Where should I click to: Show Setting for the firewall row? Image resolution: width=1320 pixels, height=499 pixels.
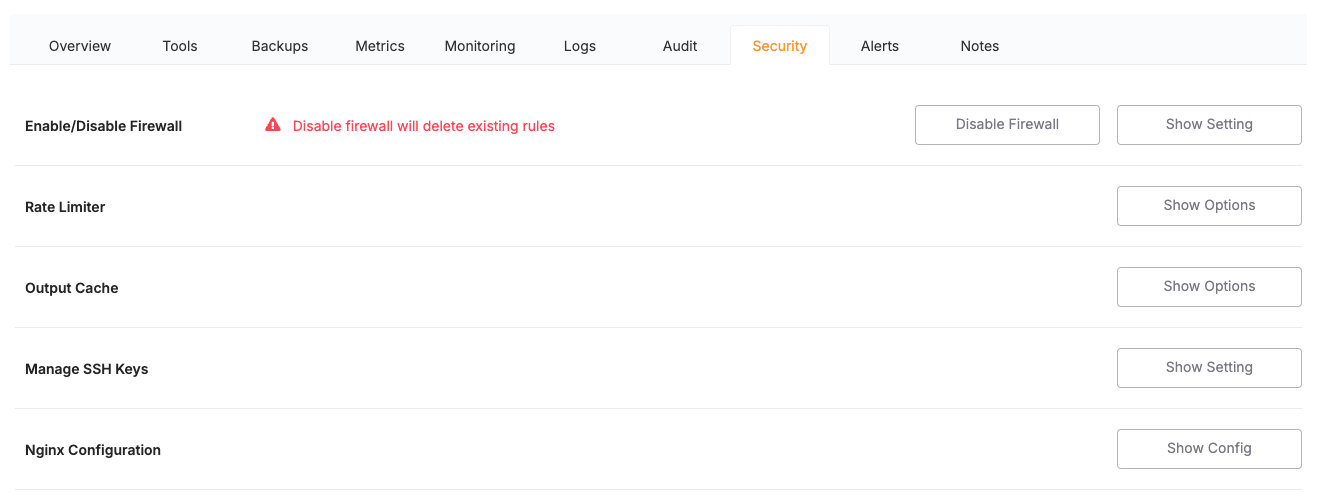click(x=1209, y=125)
